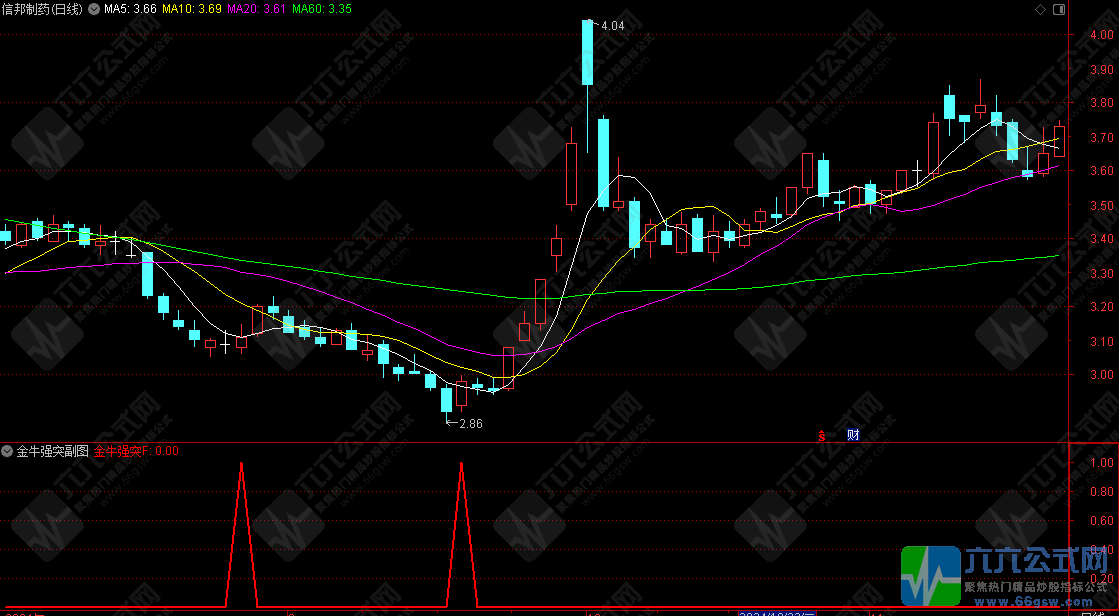Click the 2.86 low price marker
Screen dimensions: 1119x616
pyautogui.click(x=469, y=424)
